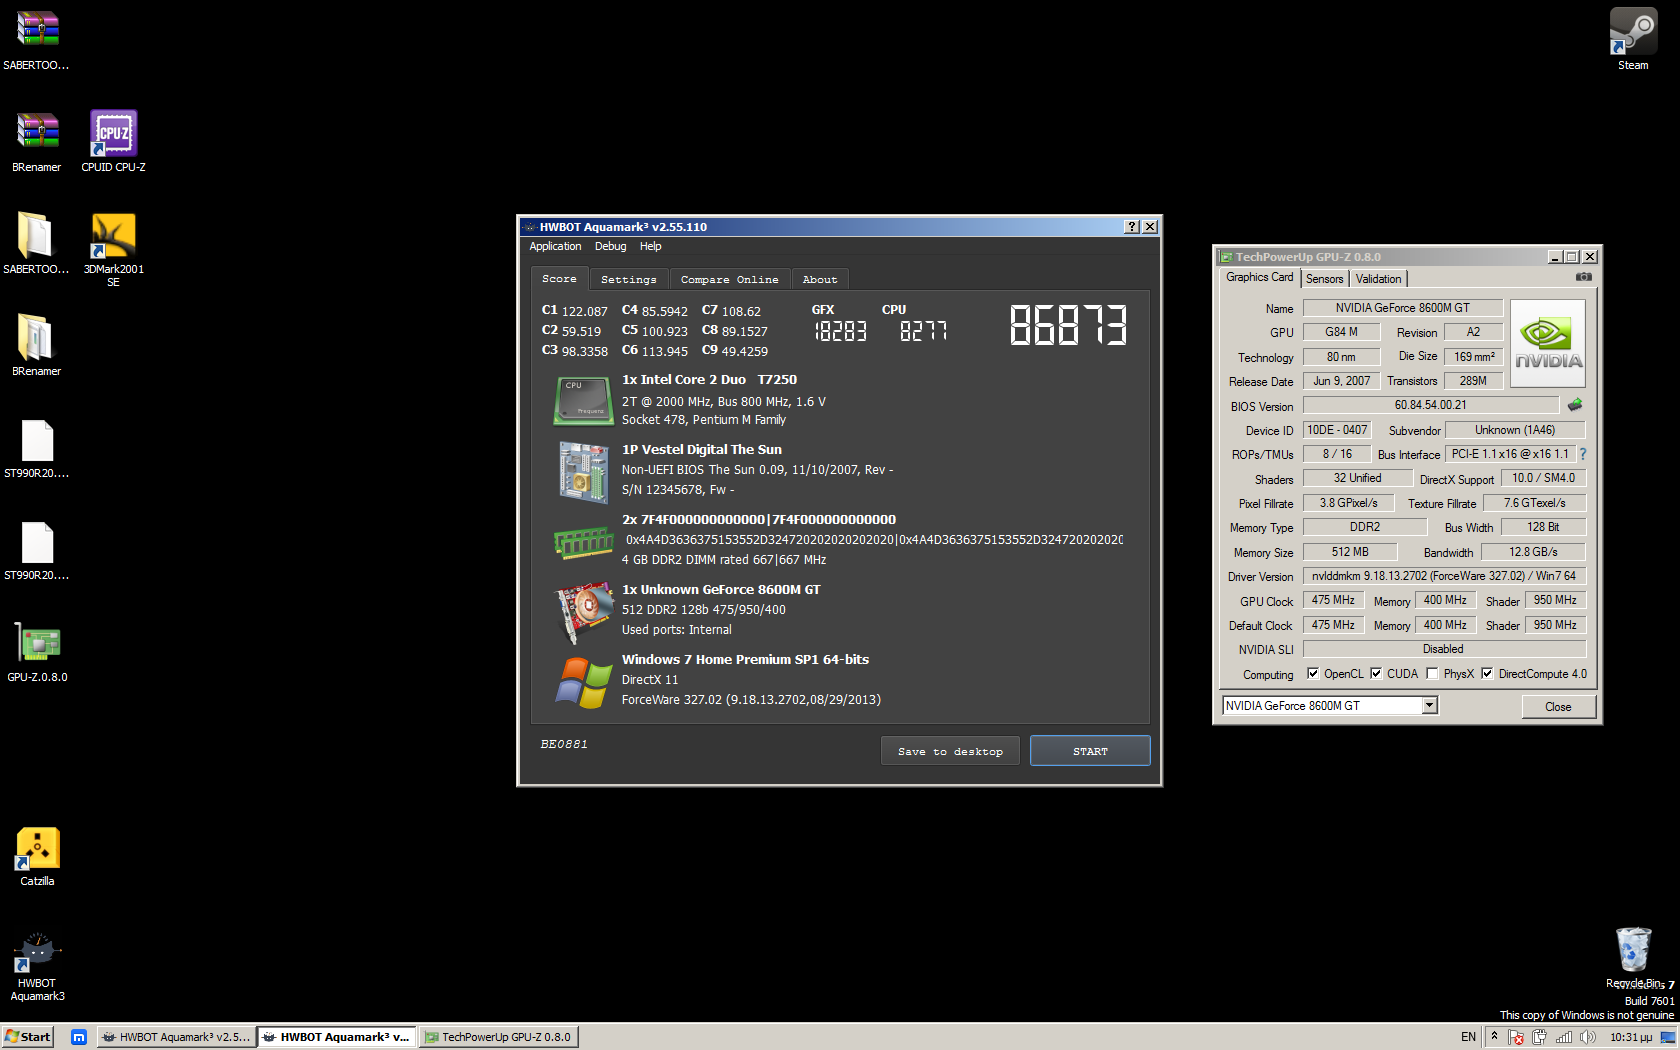The height and width of the screenshot is (1050, 1680).
Task: Open the Help menu in Aquamark
Action: click(650, 246)
